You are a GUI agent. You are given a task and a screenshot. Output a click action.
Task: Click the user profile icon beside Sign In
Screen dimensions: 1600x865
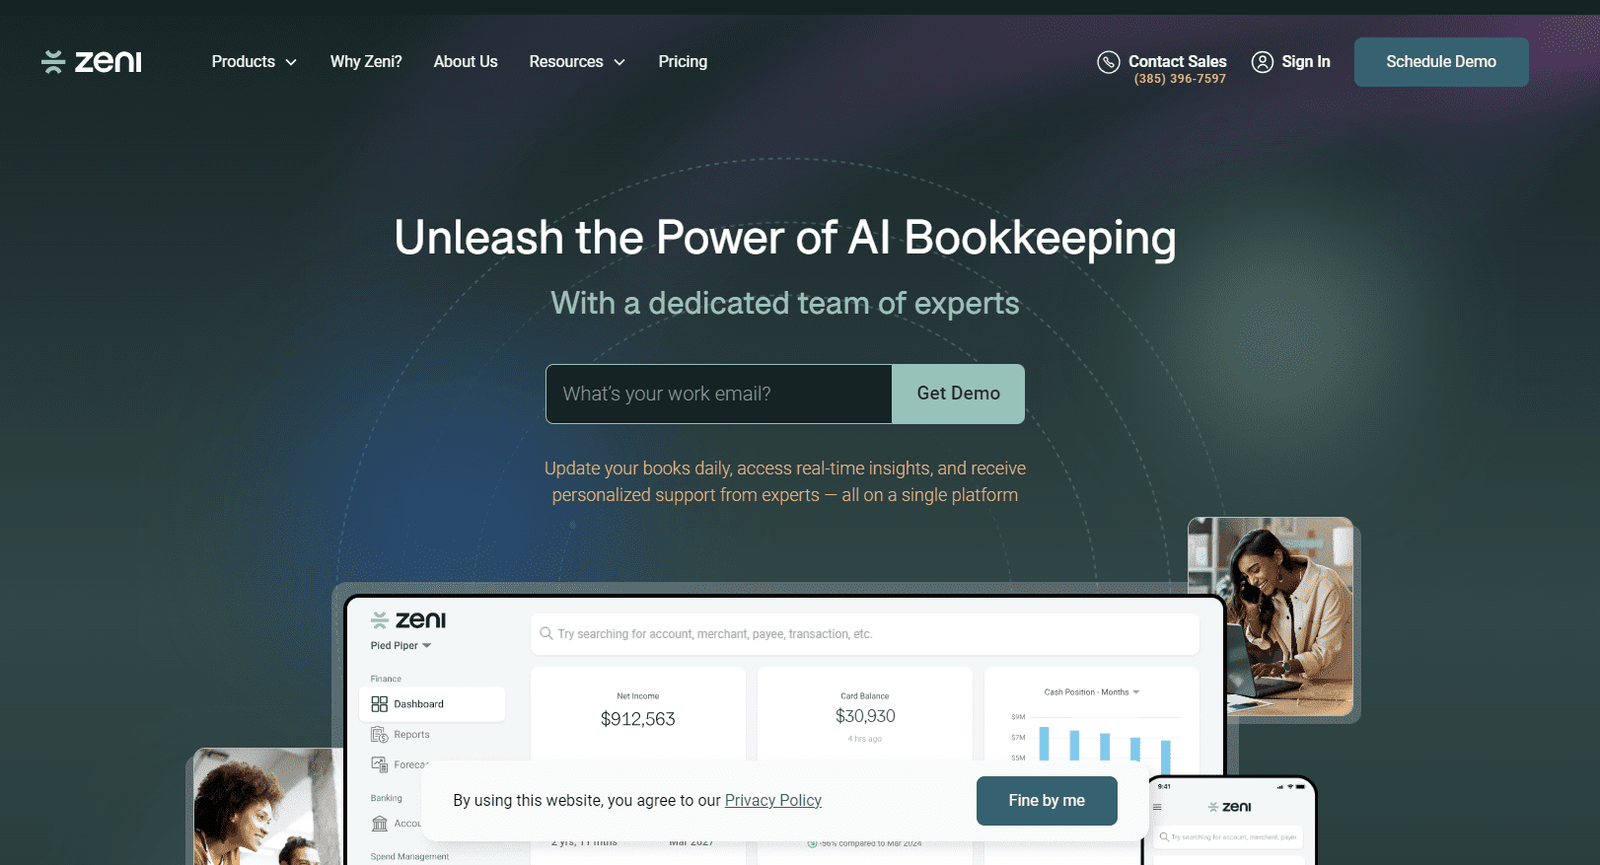click(1263, 62)
